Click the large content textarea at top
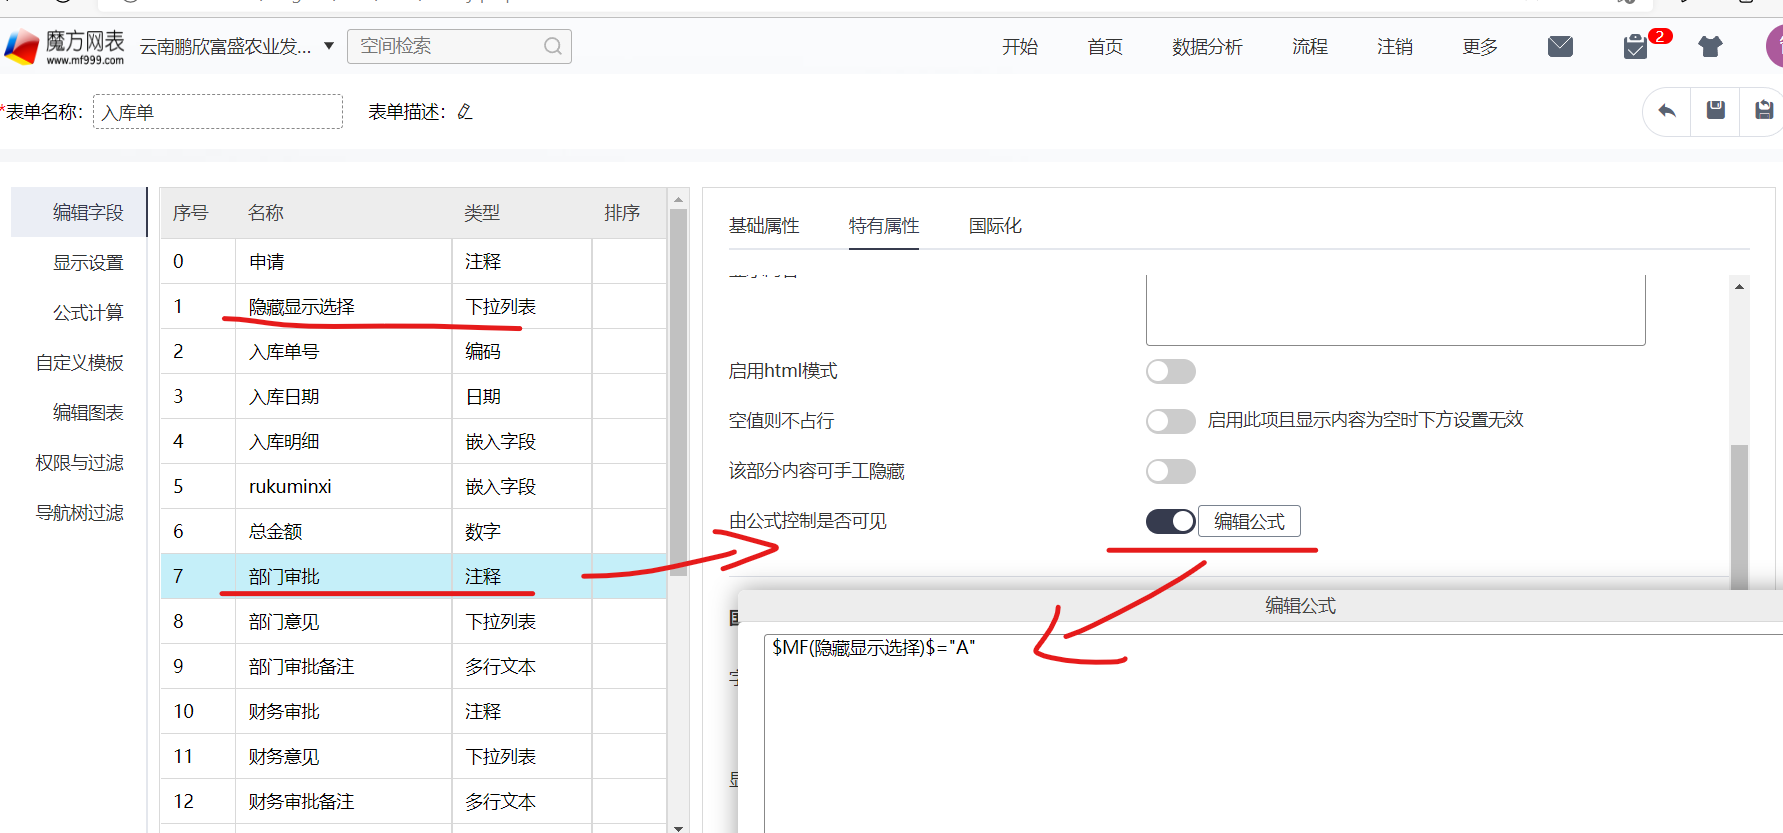1783x833 pixels. pyautogui.click(x=1395, y=310)
